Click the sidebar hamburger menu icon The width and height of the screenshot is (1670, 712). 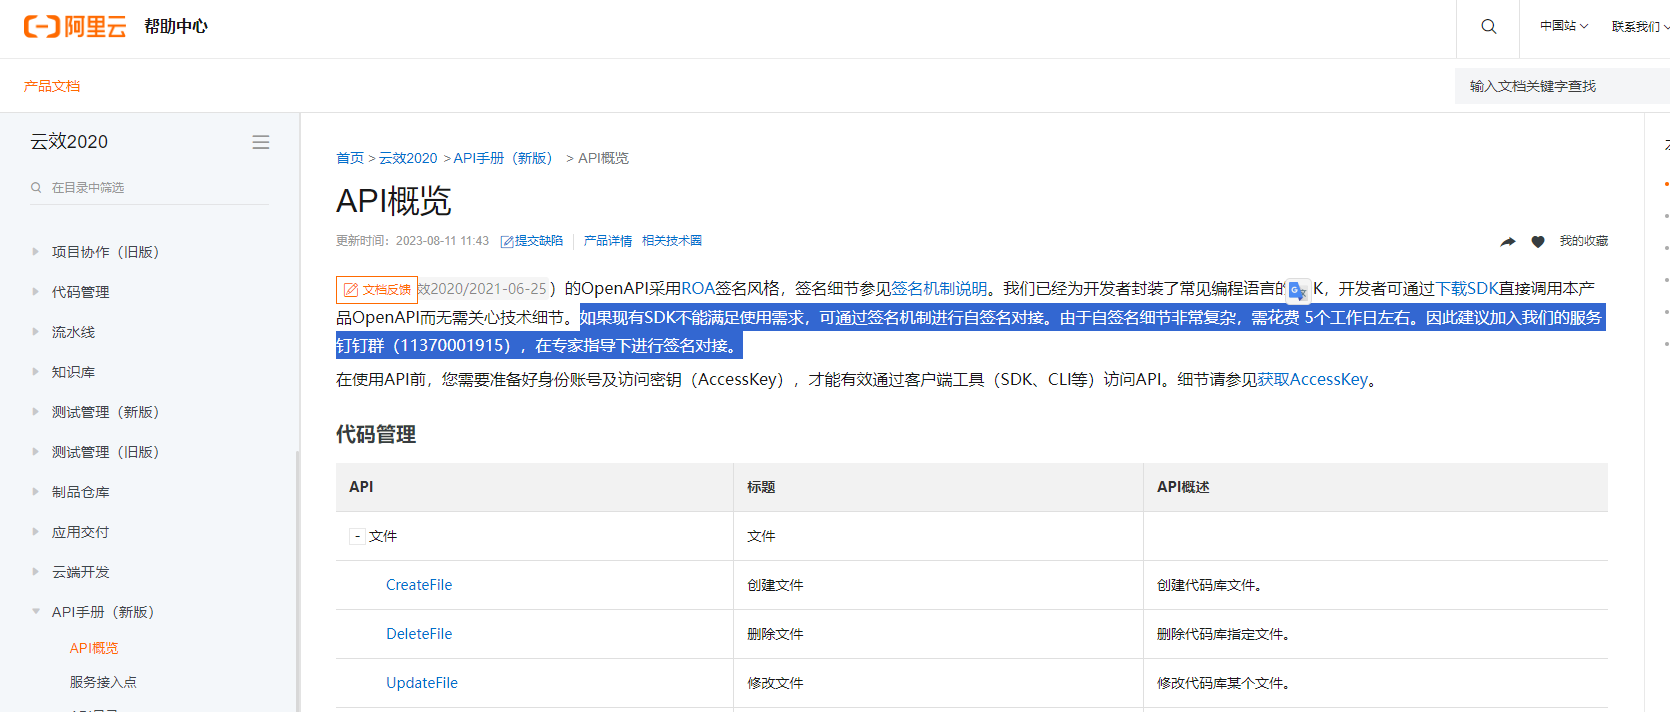(x=261, y=142)
